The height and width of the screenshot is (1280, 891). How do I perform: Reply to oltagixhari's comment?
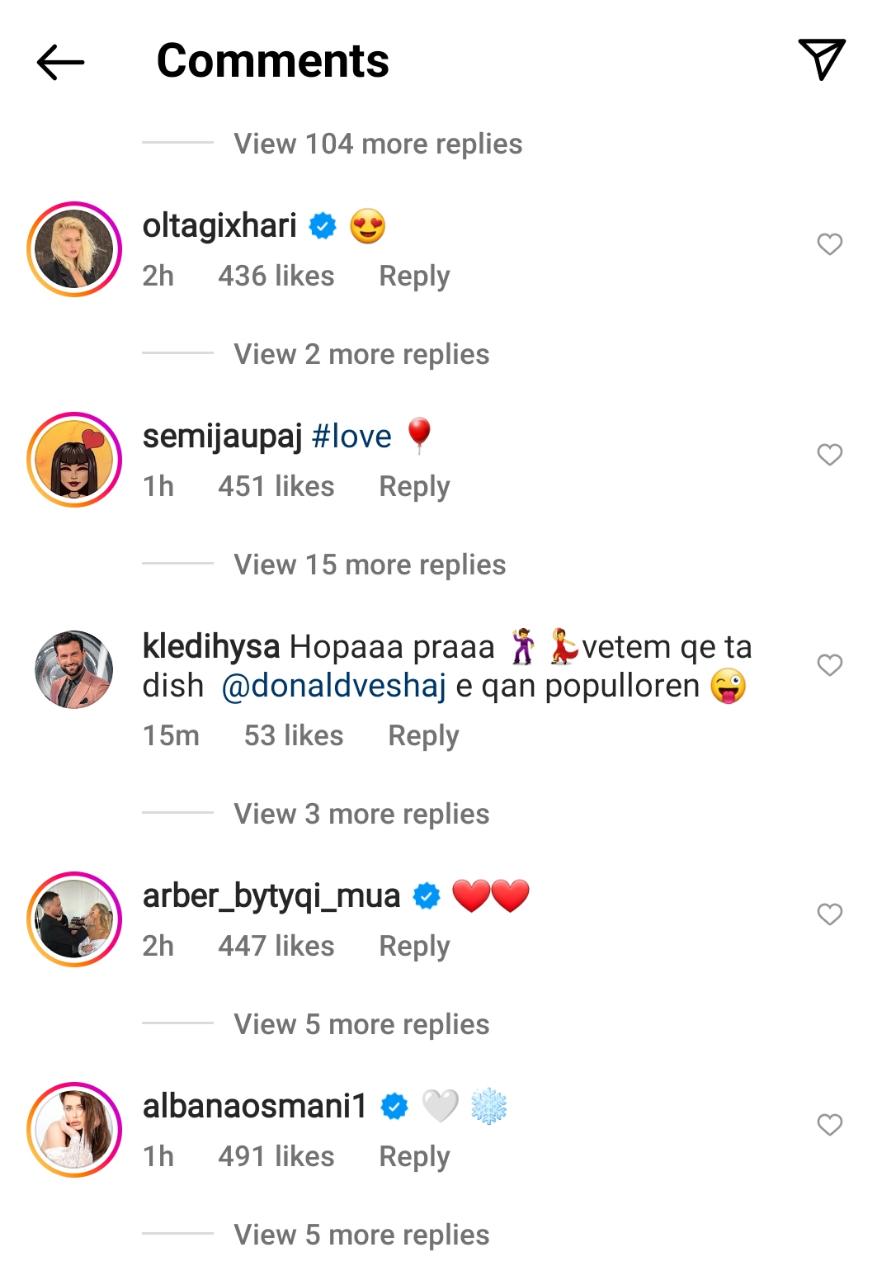(x=414, y=277)
